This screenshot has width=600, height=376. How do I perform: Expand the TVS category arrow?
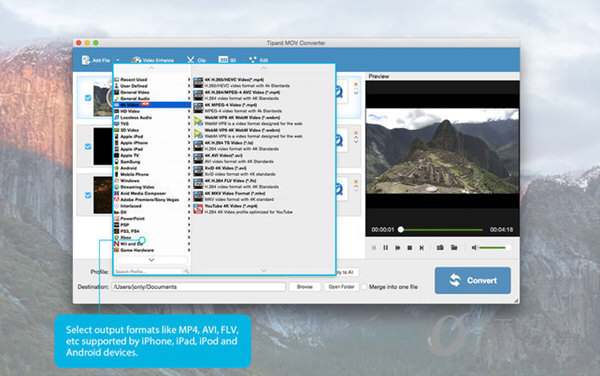[189, 124]
